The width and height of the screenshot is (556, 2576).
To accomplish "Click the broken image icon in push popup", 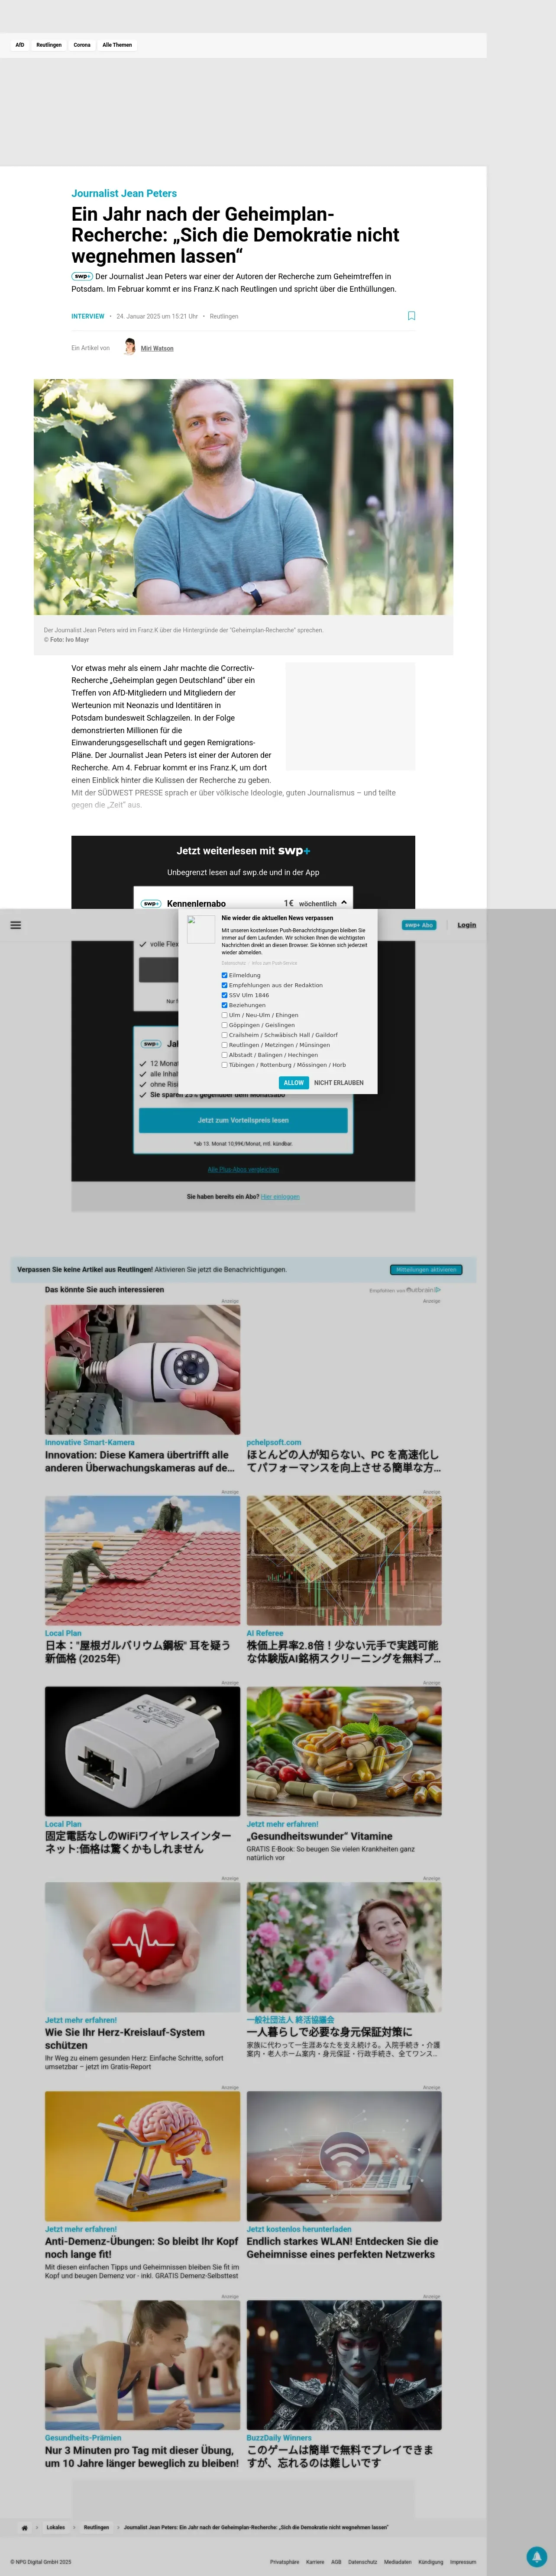I will coord(201,929).
